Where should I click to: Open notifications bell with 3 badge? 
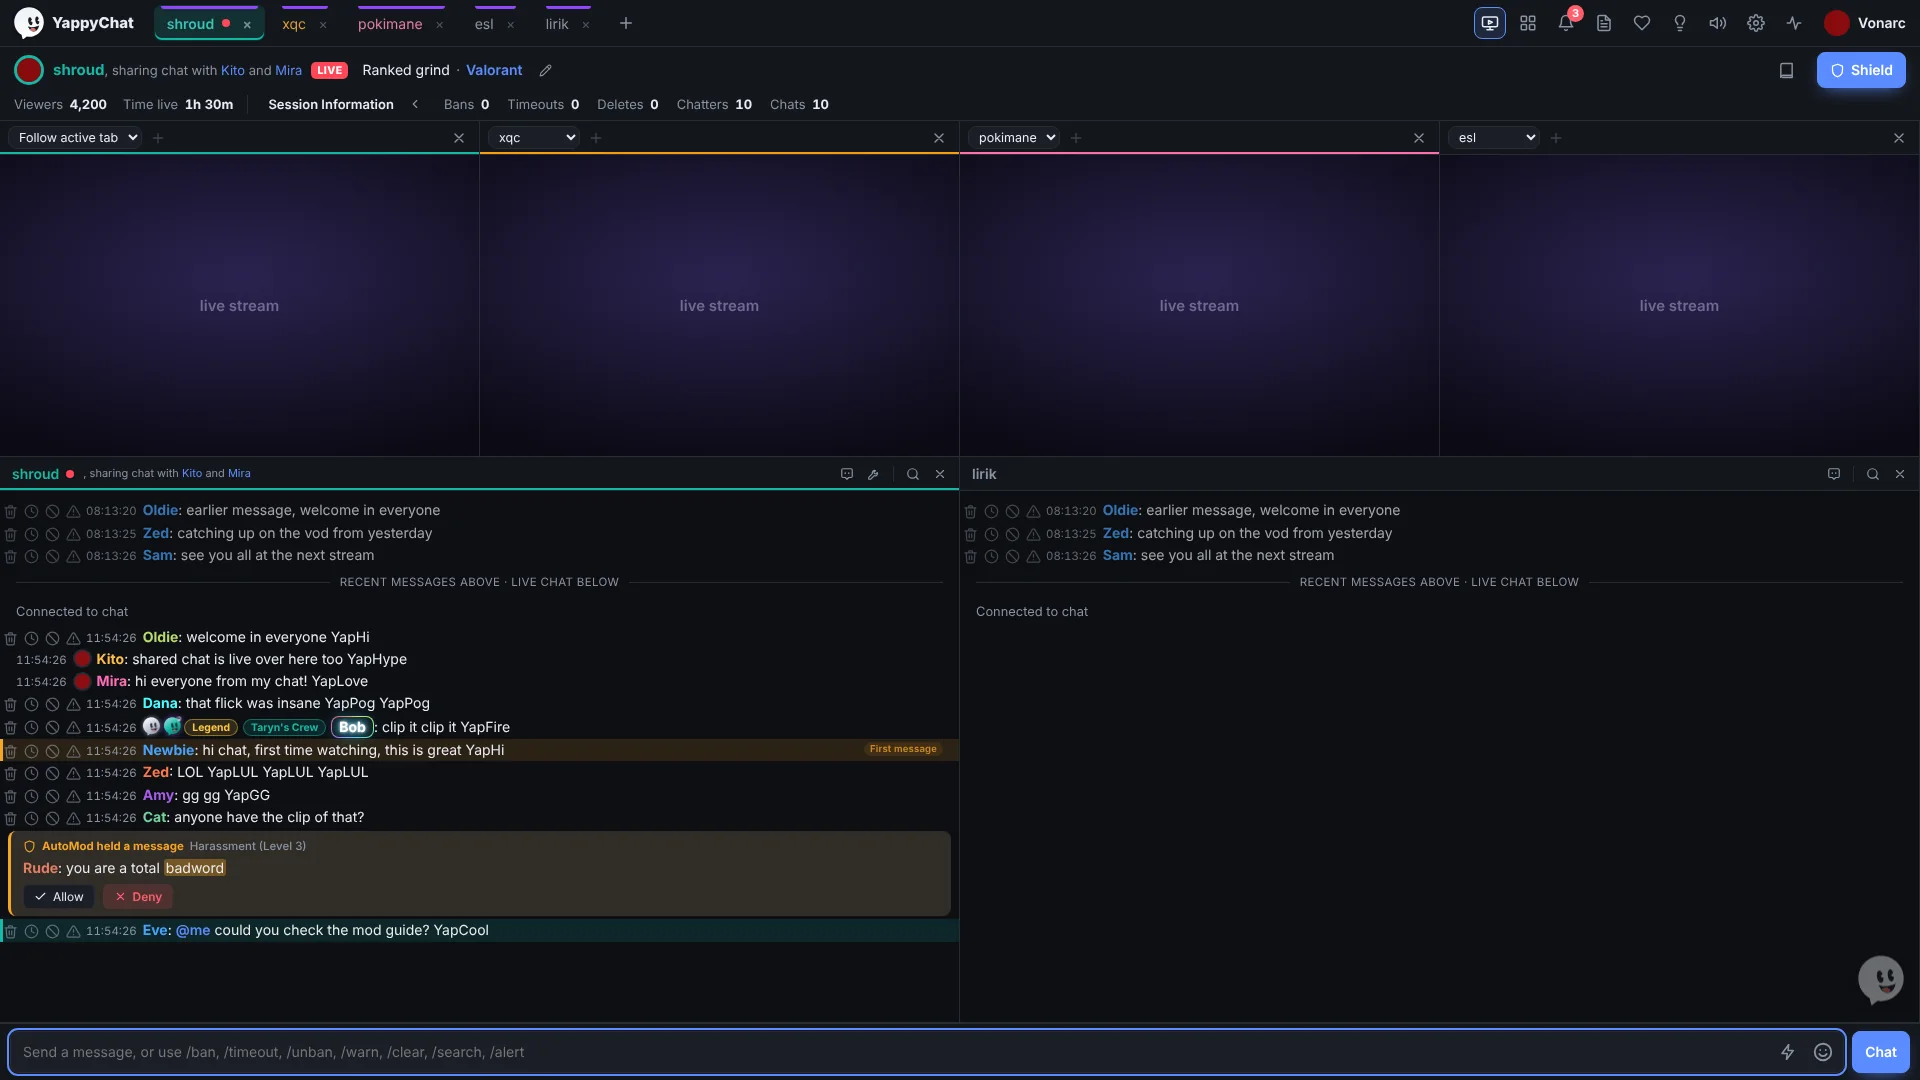click(x=1566, y=23)
